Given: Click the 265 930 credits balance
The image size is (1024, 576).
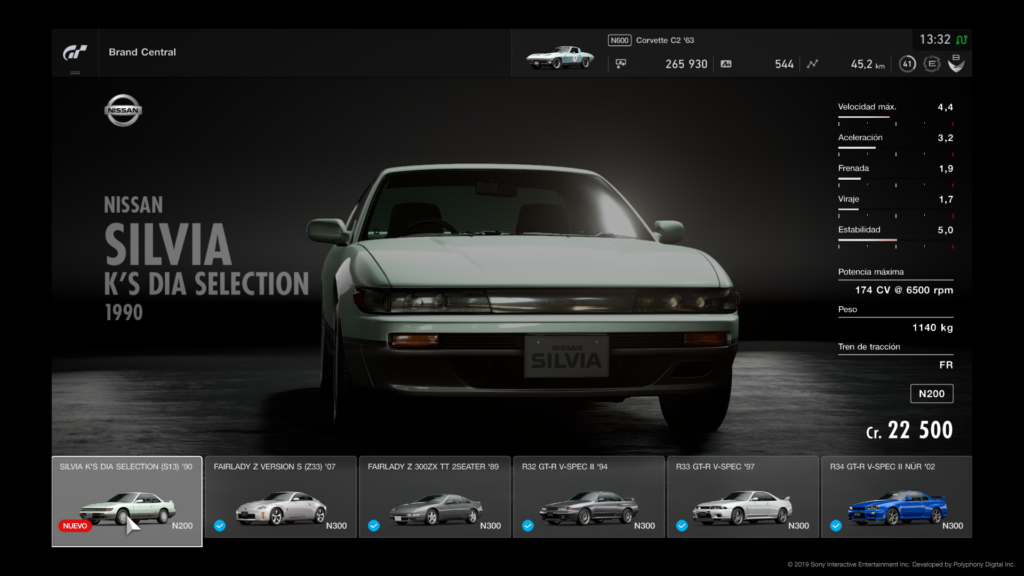Looking at the screenshot, I should pos(686,64).
